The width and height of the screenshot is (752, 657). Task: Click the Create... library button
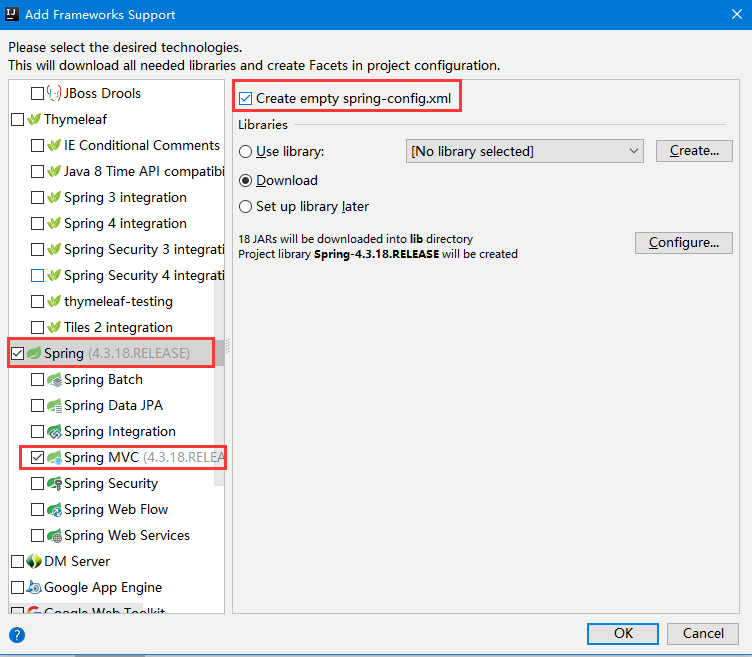click(x=694, y=151)
